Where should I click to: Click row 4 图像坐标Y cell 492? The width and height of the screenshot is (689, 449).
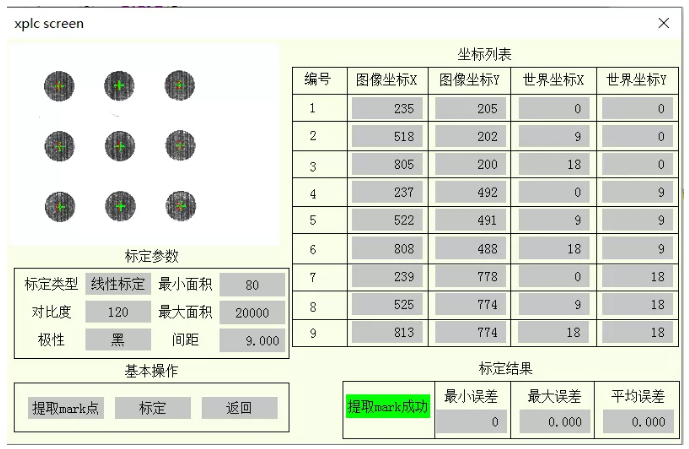[x=470, y=192]
